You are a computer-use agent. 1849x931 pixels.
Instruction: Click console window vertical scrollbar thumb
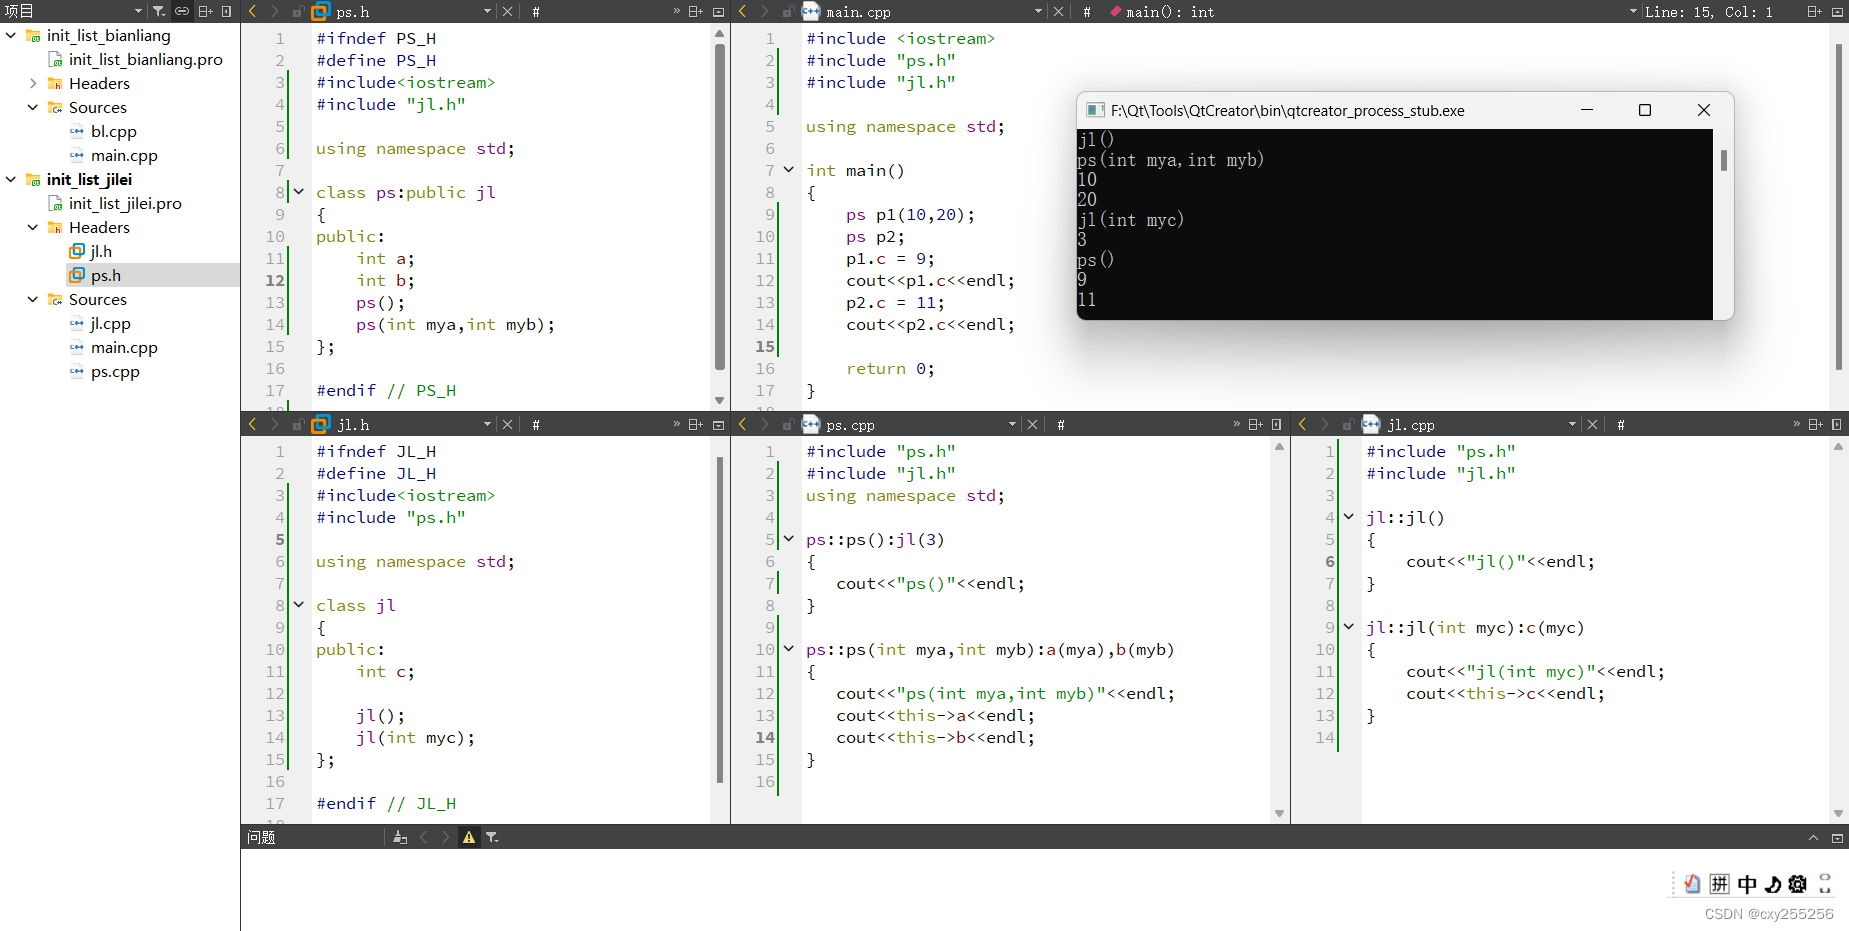pos(1724,160)
